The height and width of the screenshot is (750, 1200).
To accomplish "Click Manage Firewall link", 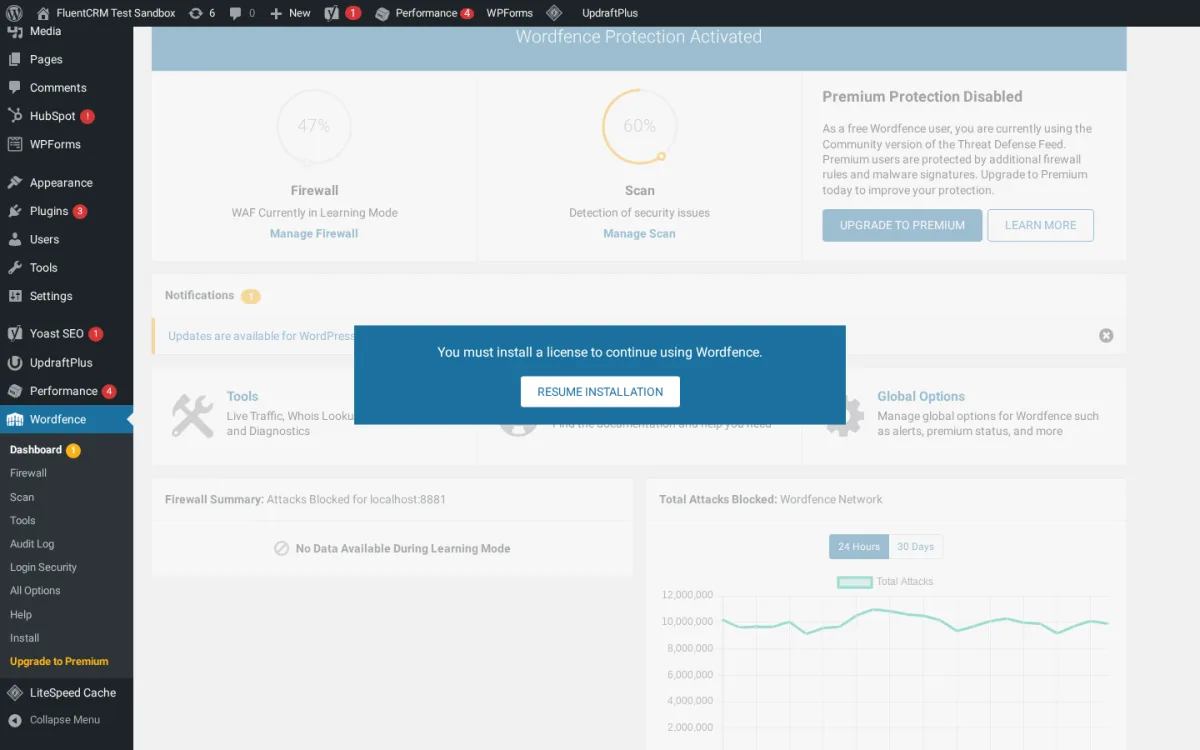I will point(314,233).
